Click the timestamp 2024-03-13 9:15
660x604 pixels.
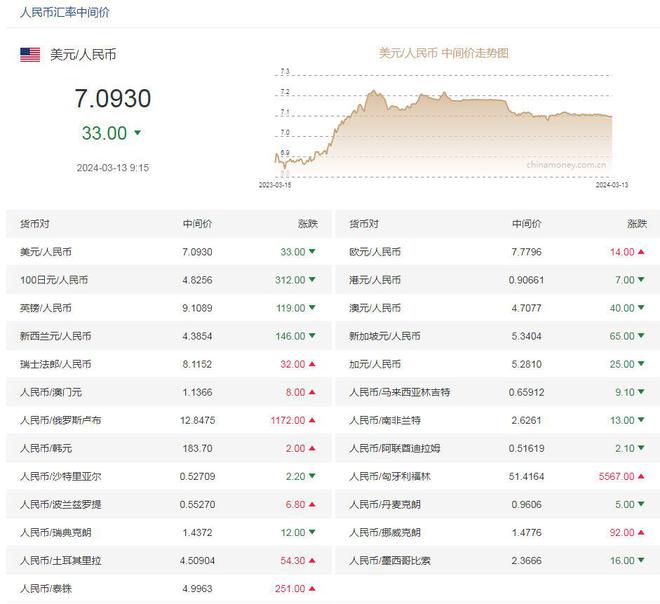tap(113, 168)
